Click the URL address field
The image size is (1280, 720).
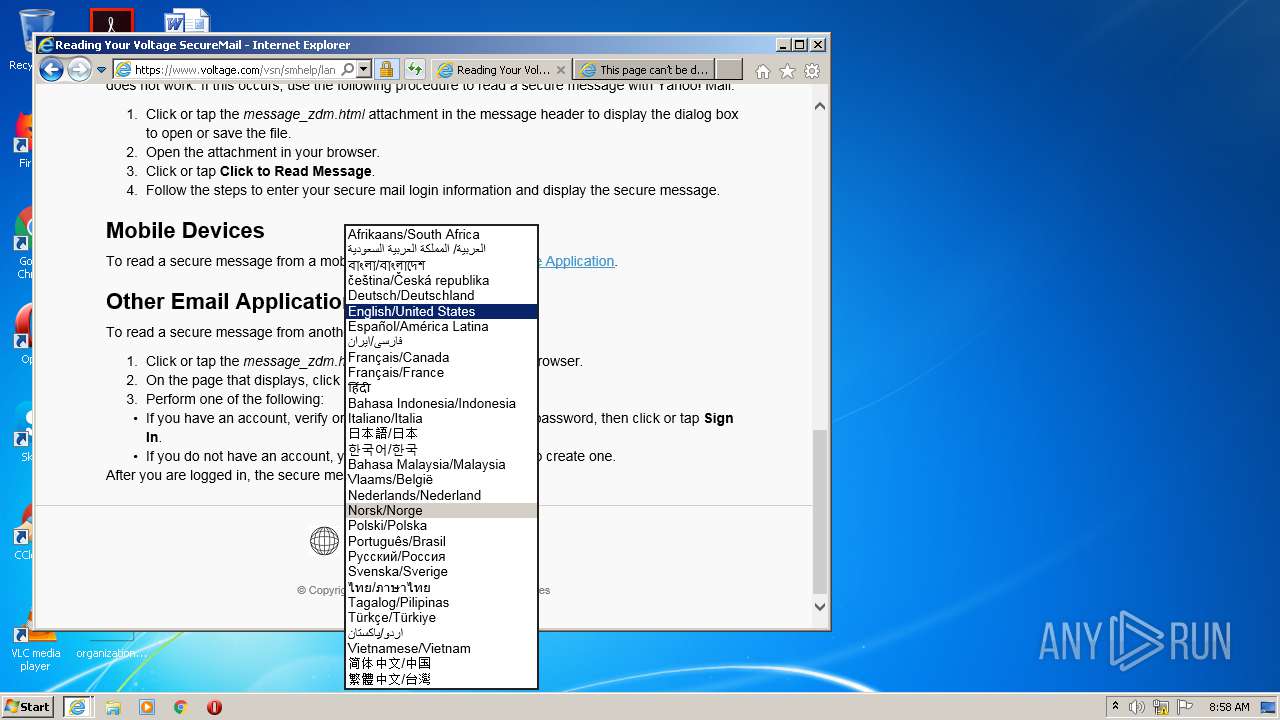pos(235,70)
